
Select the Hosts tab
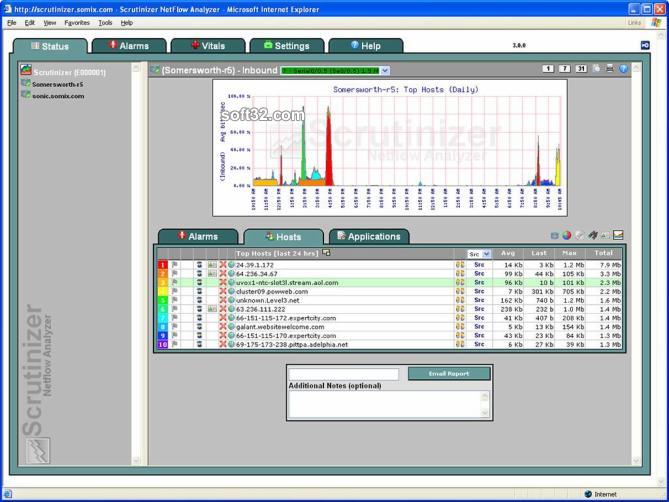[x=283, y=237]
